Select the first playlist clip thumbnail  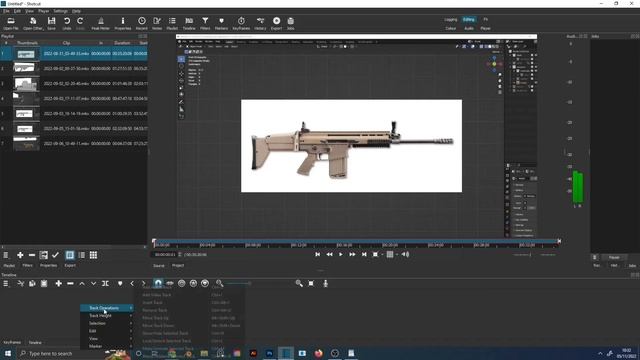[25, 54]
